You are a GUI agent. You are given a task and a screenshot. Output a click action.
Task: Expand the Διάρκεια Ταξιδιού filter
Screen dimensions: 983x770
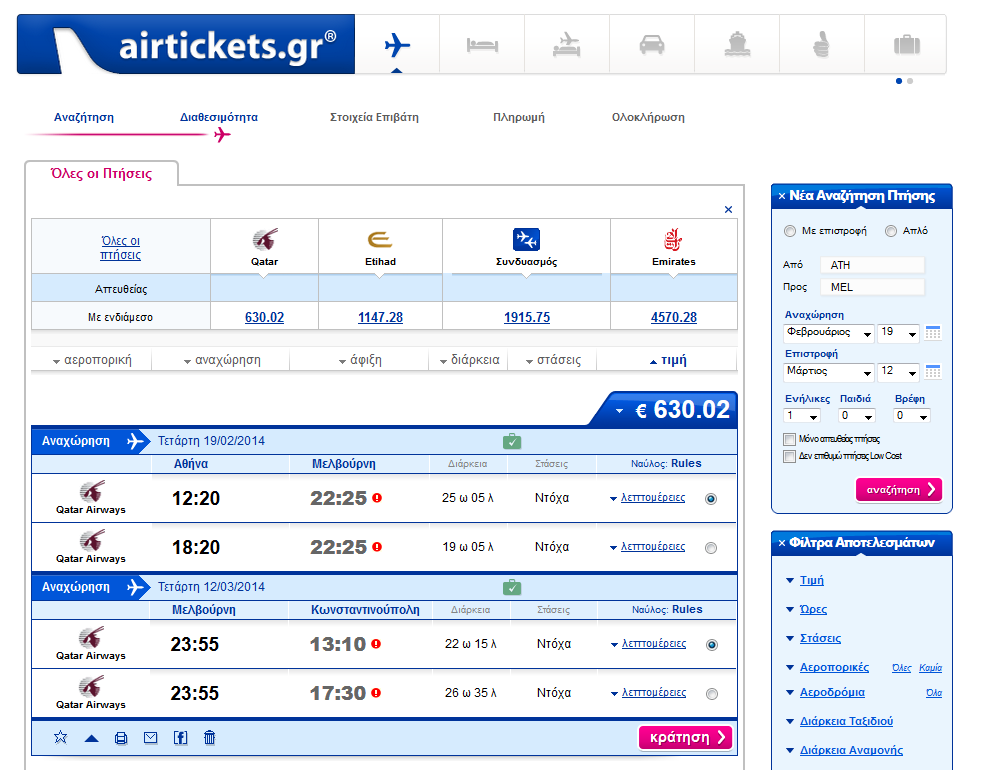click(x=846, y=721)
